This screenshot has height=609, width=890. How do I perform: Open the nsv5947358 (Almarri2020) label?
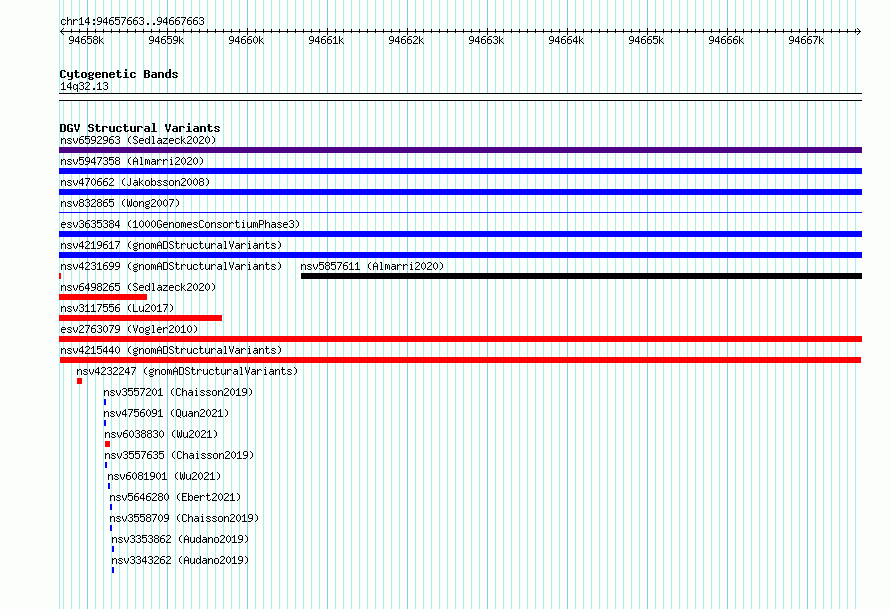(132, 161)
